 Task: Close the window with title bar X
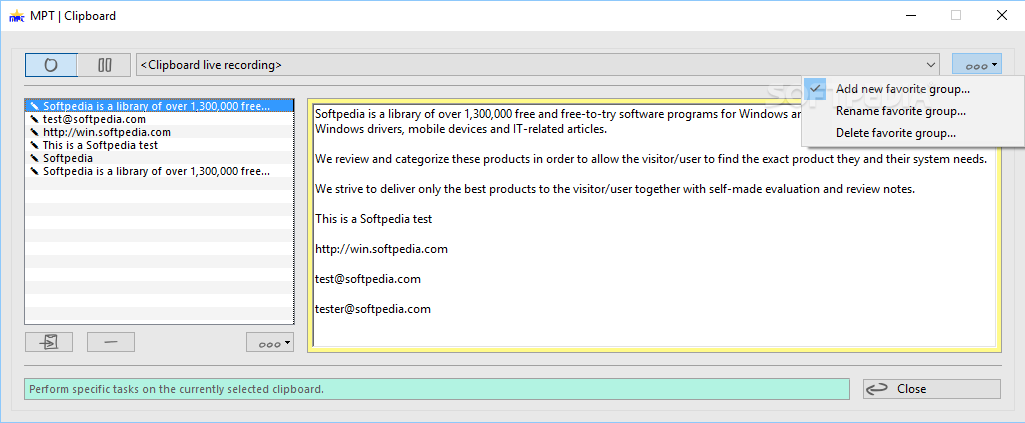click(1001, 16)
